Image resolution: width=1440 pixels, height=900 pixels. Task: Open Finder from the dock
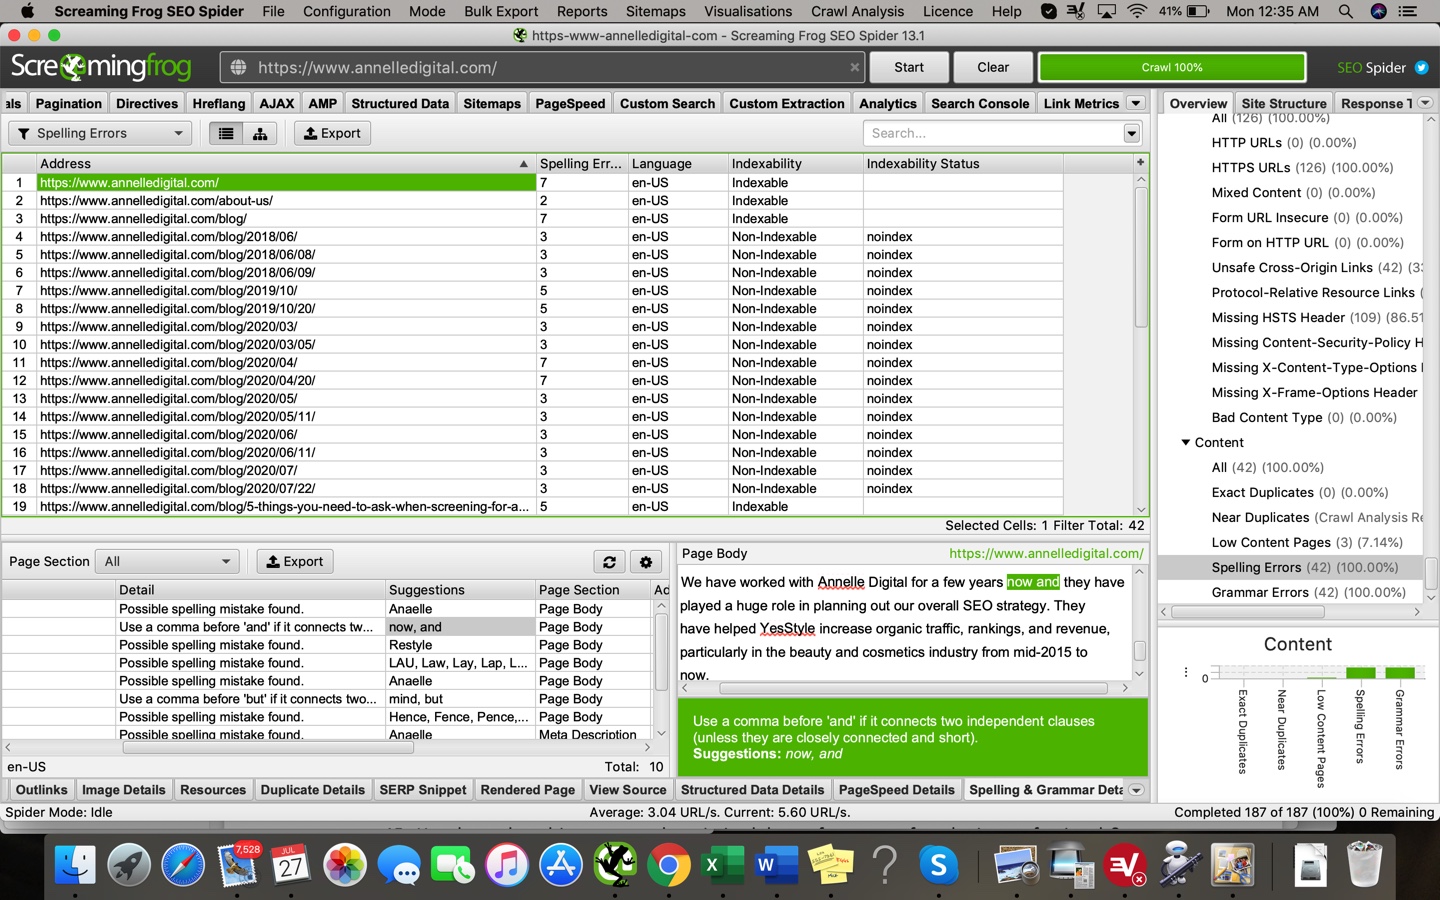pyautogui.click(x=74, y=865)
